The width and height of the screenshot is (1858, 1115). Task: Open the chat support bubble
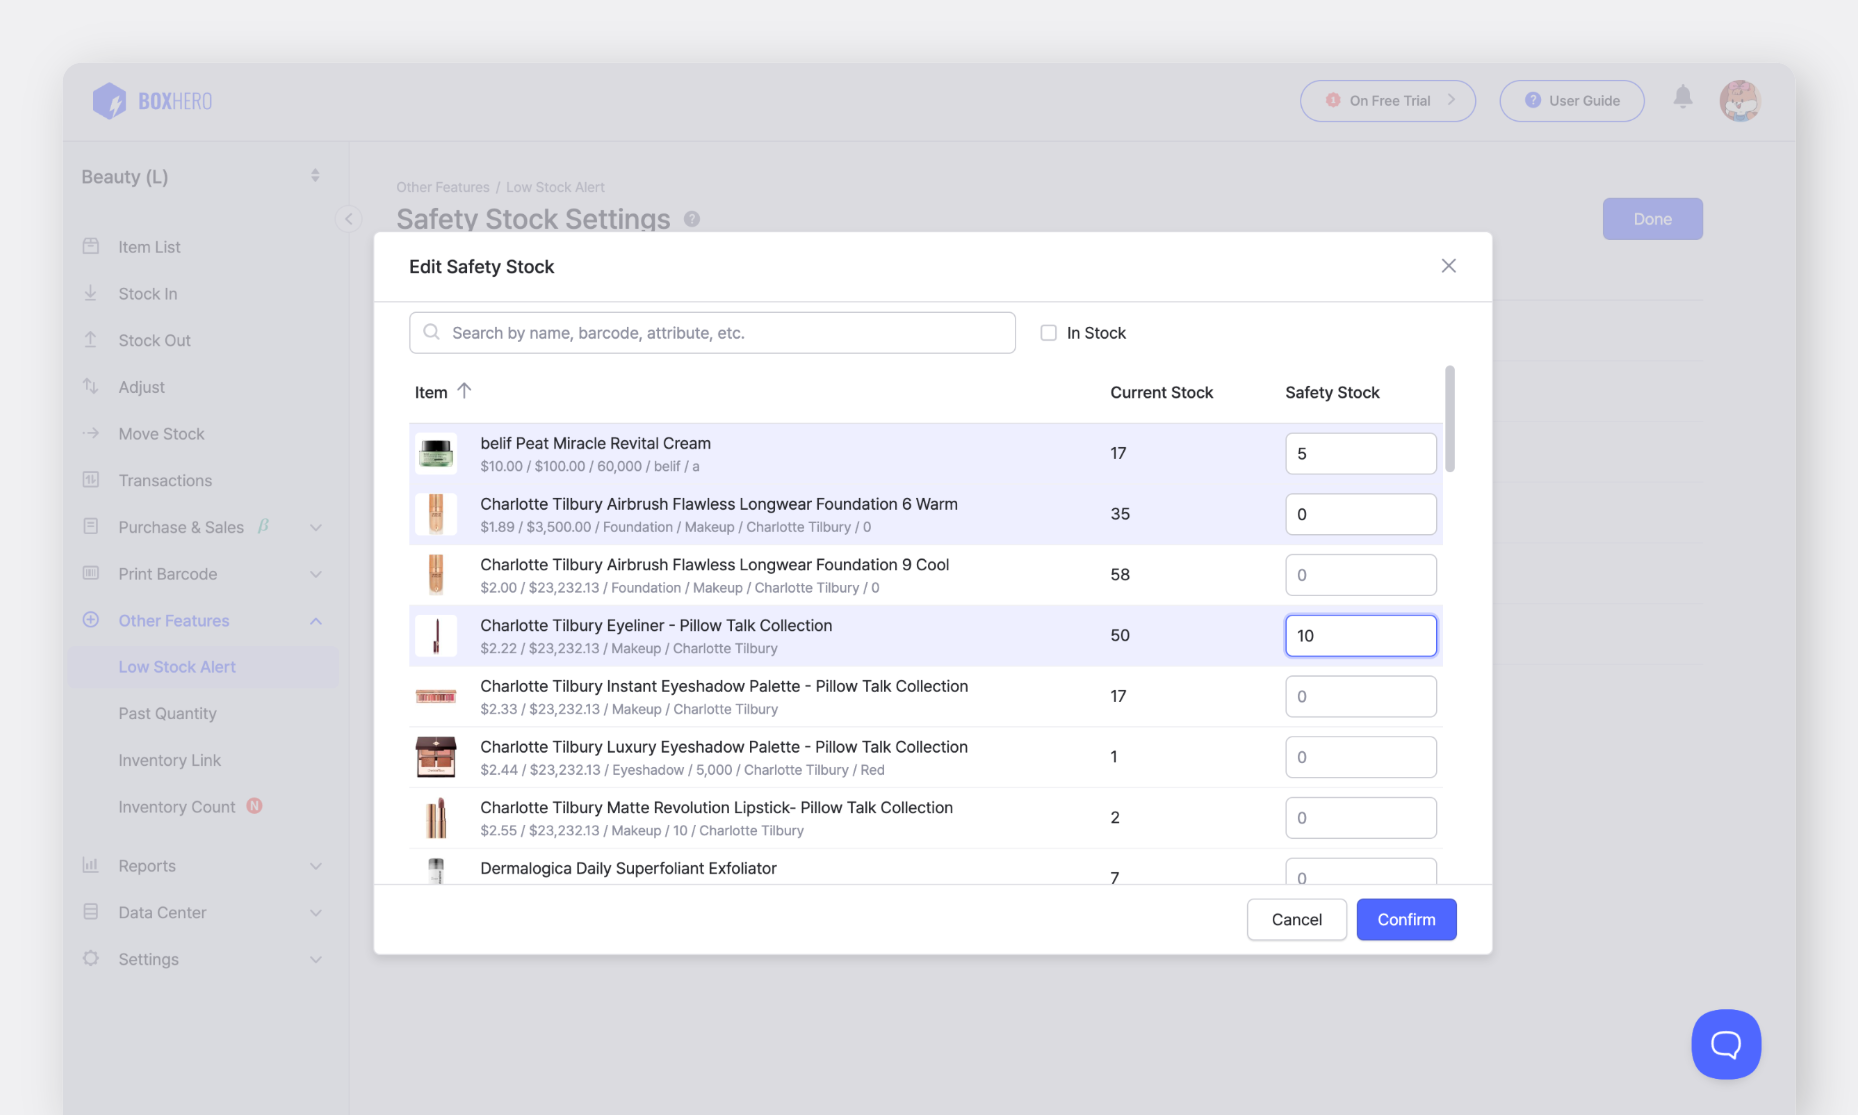(x=1725, y=1044)
